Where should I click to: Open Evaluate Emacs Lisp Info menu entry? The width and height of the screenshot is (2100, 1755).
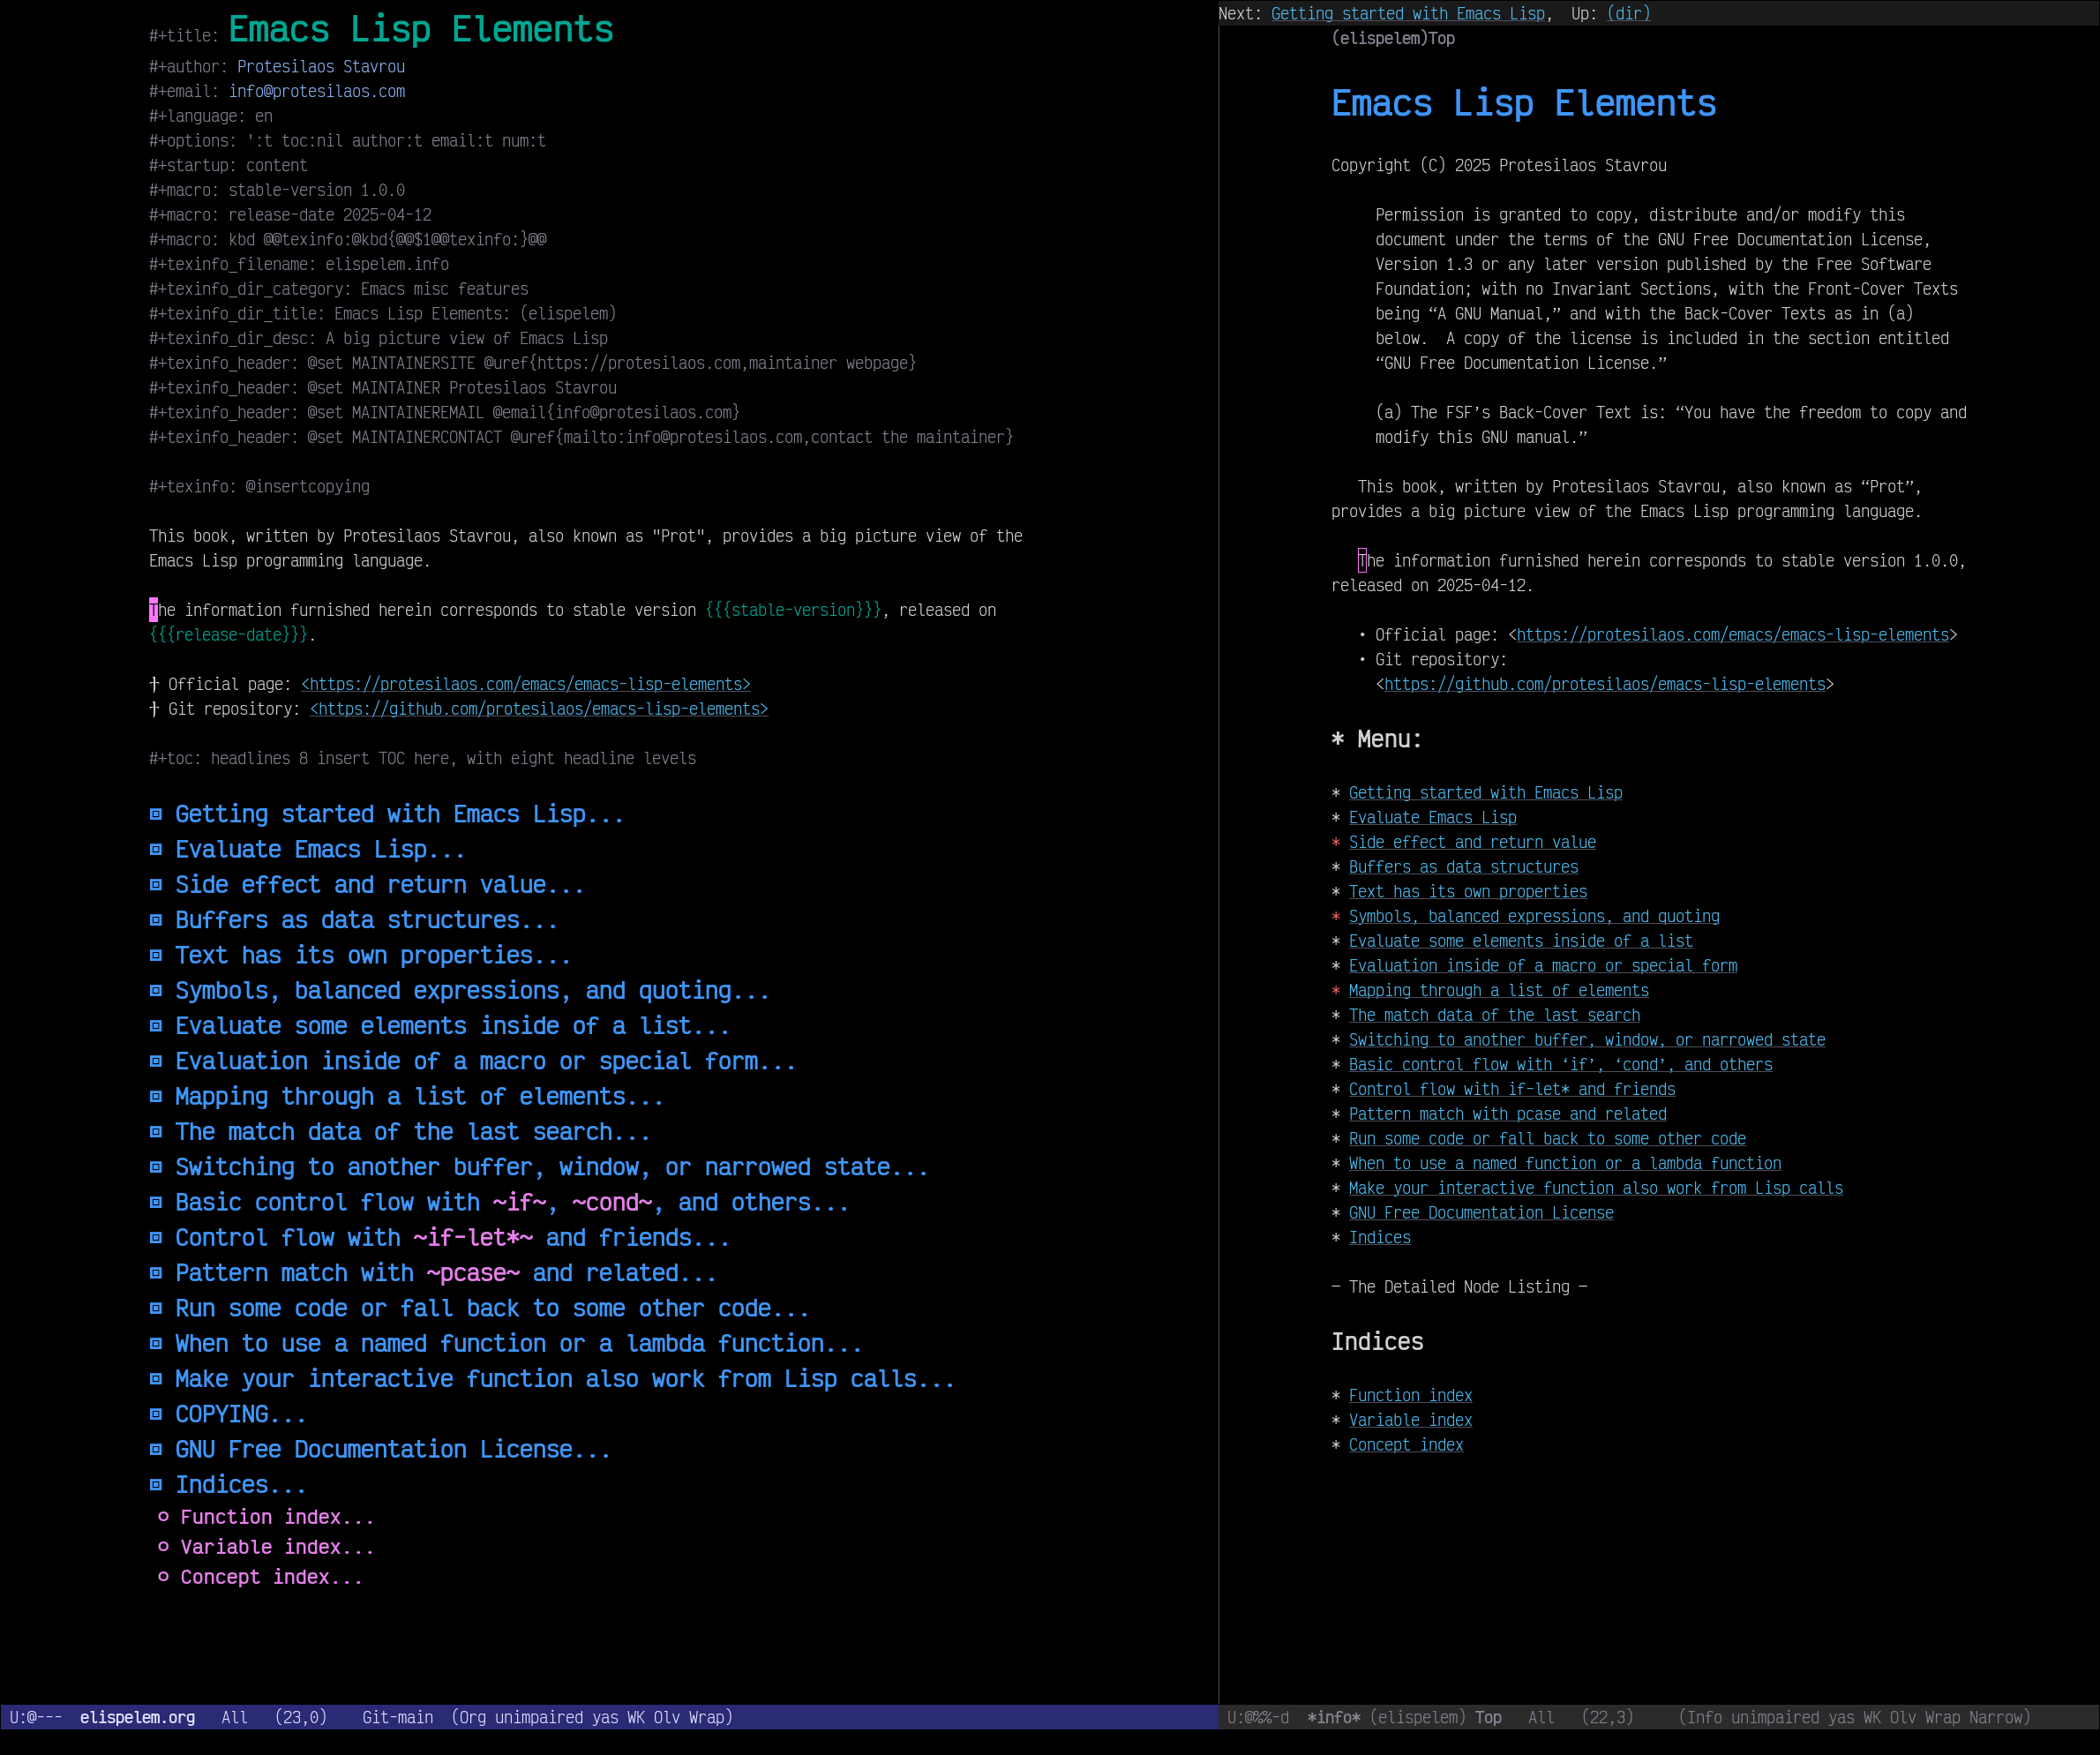(x=1432, y=817)
